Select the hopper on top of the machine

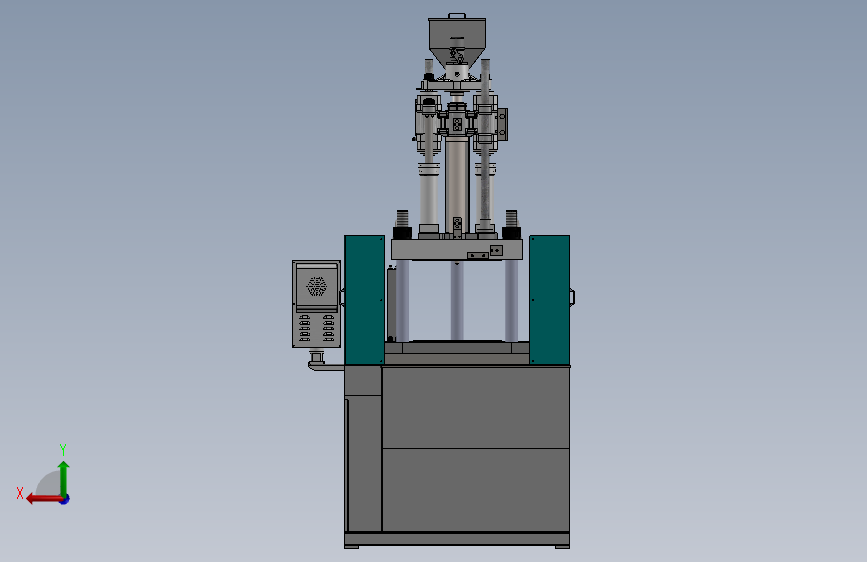click(457, 41)
